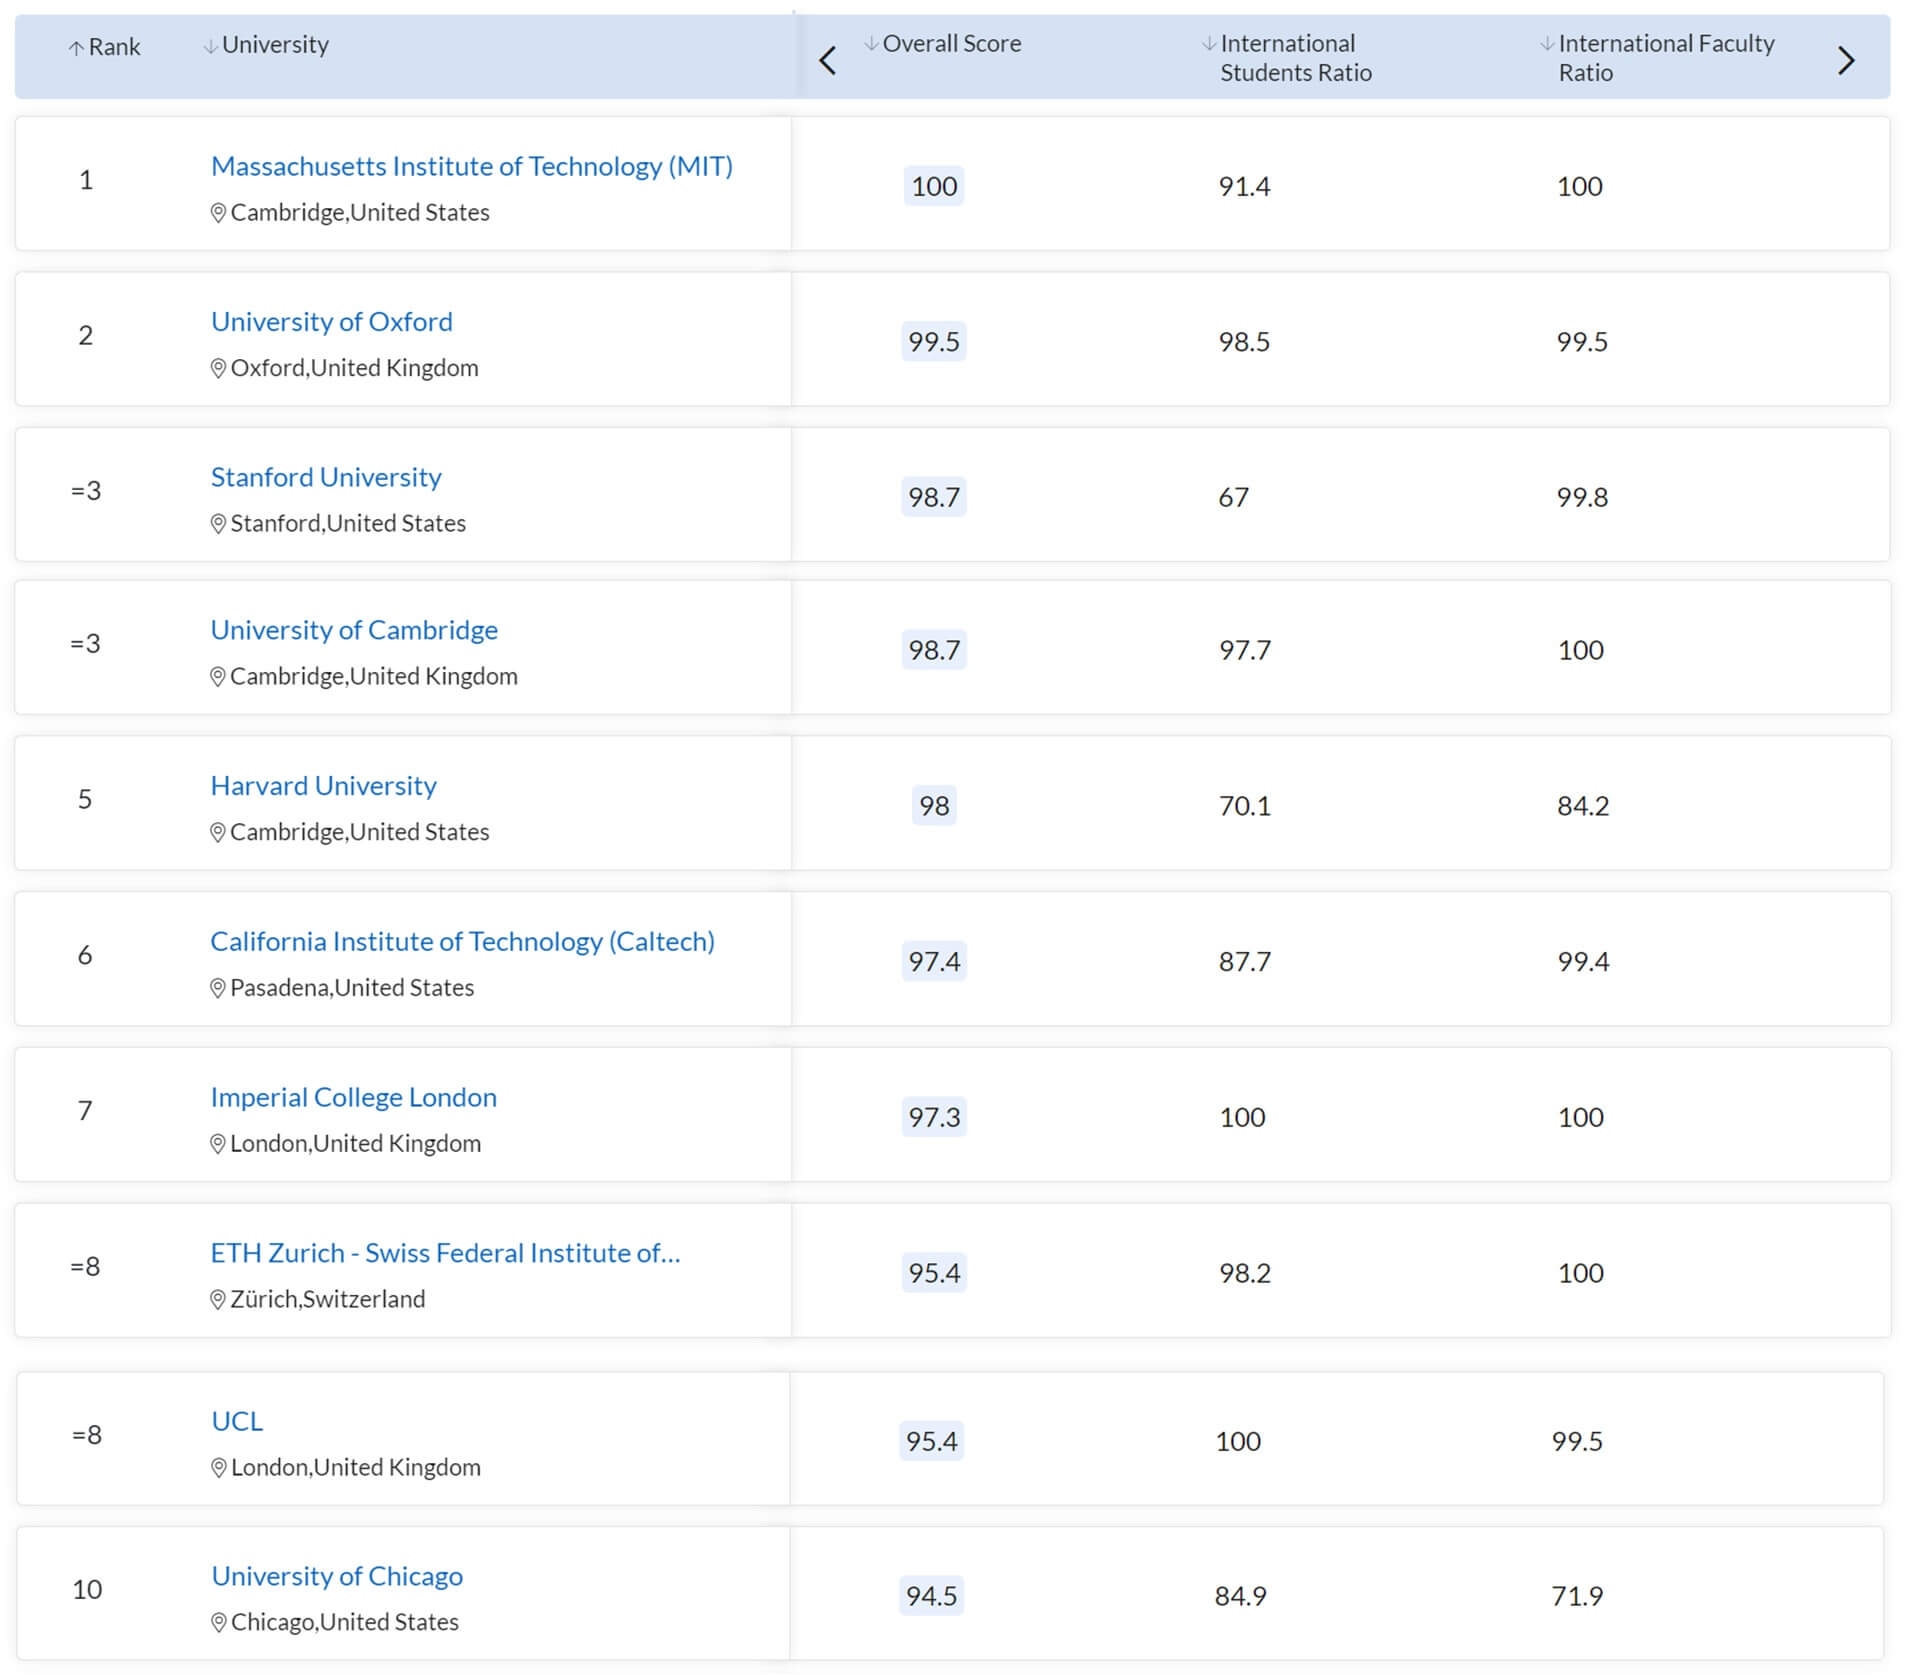Sort by International Faculty Ratio column
The height and width of the screenshot is (1675, 1907).
pos(1657,58)
